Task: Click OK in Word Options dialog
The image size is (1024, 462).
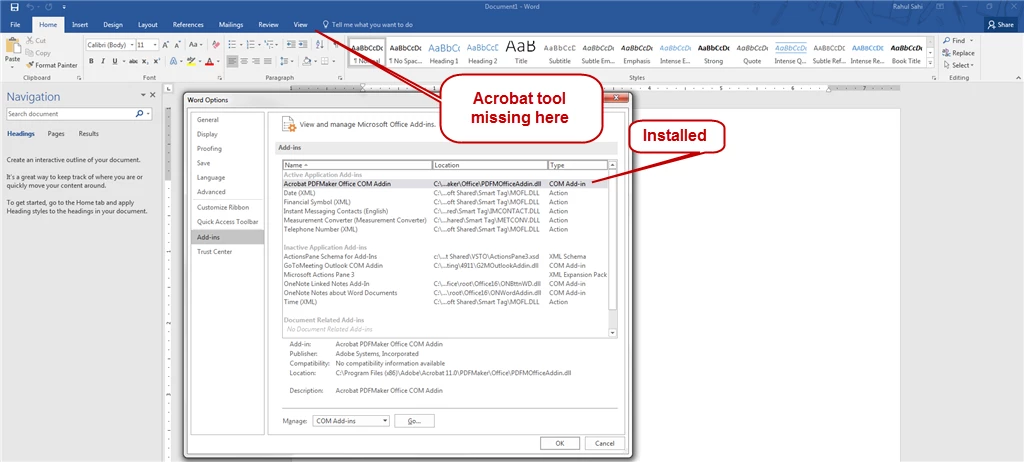Action: [x=560, y=443]
